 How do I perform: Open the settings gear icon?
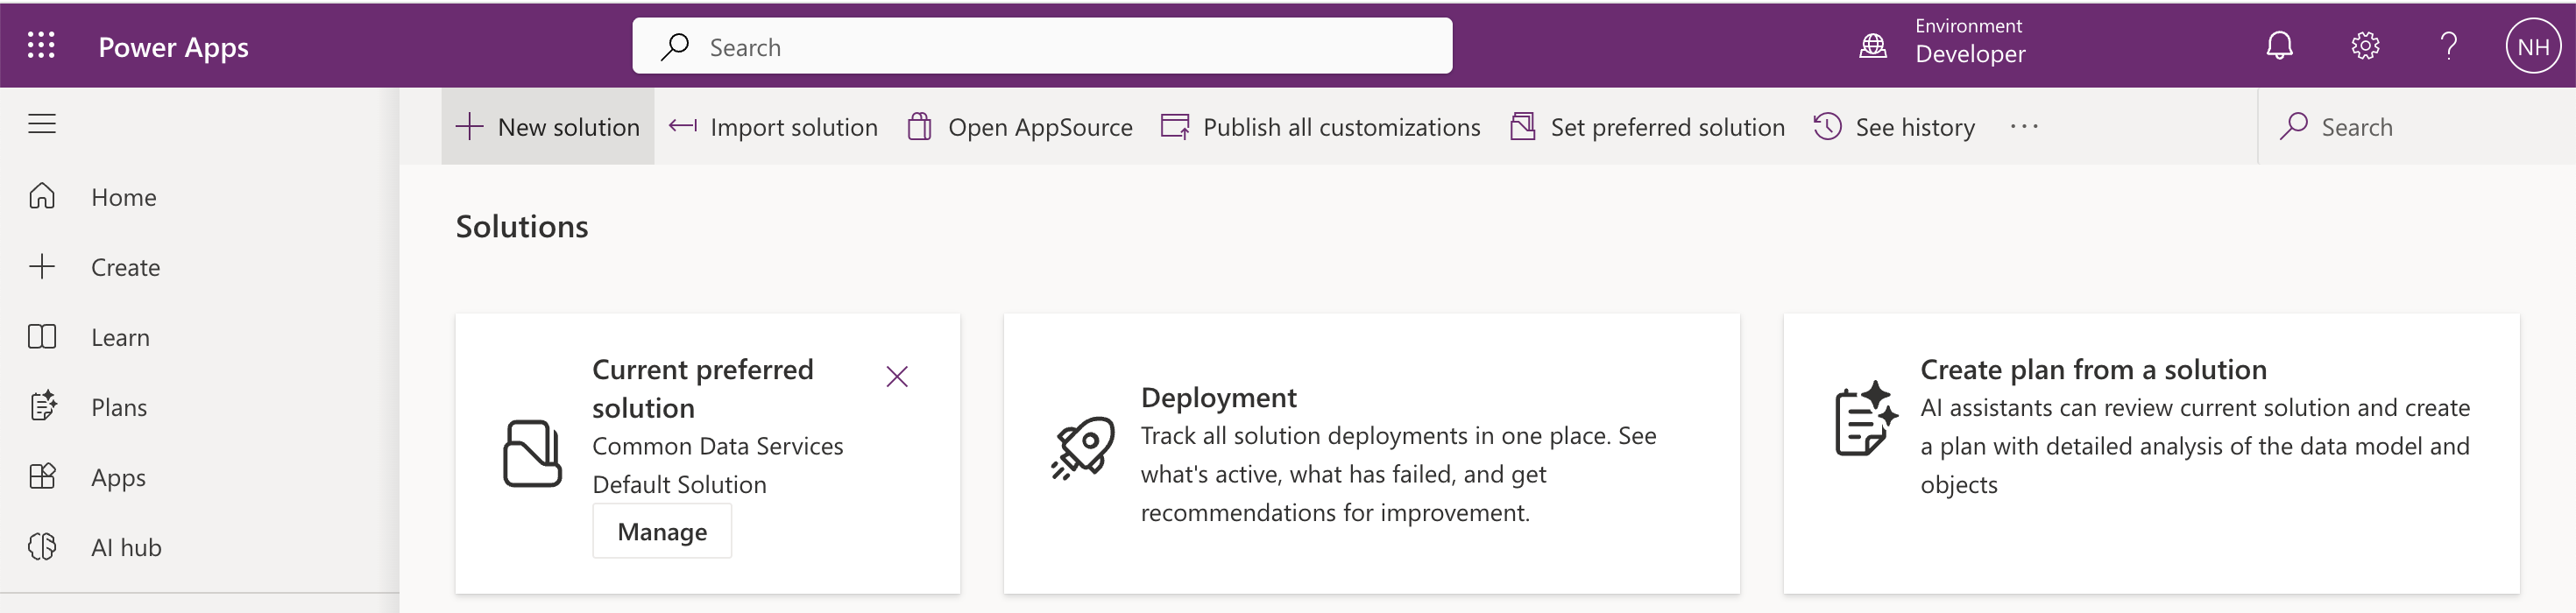click(2364, 46)
